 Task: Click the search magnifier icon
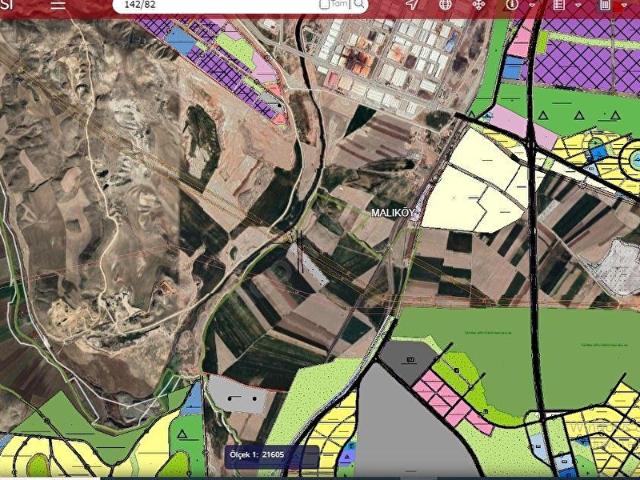point(359,5)
